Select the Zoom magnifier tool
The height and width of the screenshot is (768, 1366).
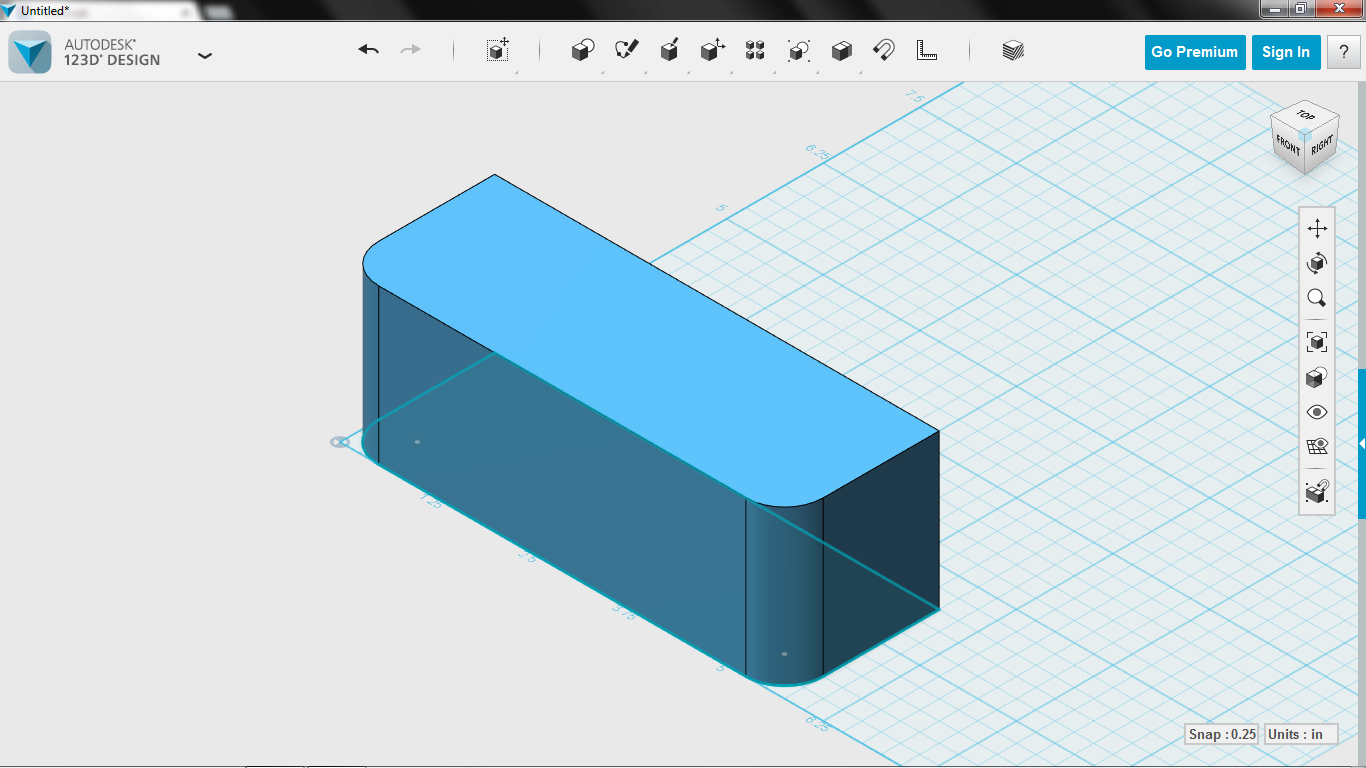(x=1317, y=298)
